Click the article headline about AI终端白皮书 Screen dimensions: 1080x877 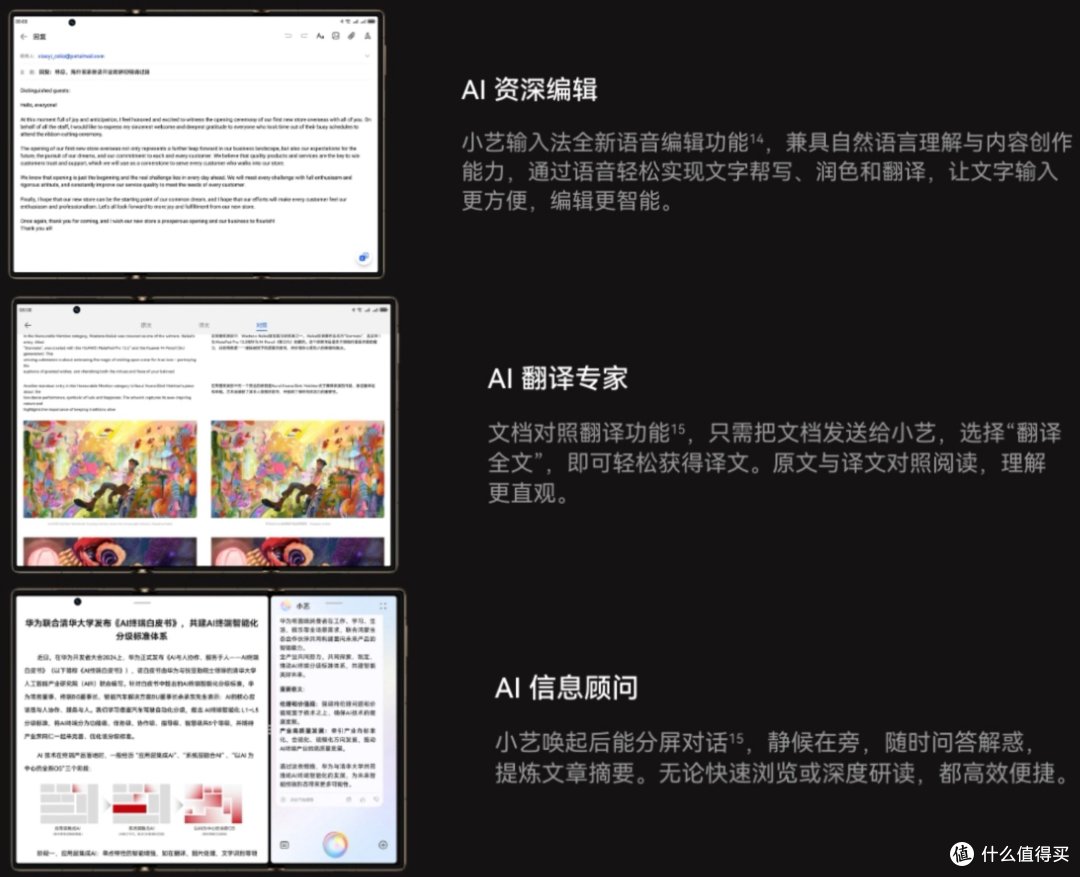[x=141, y=629]
